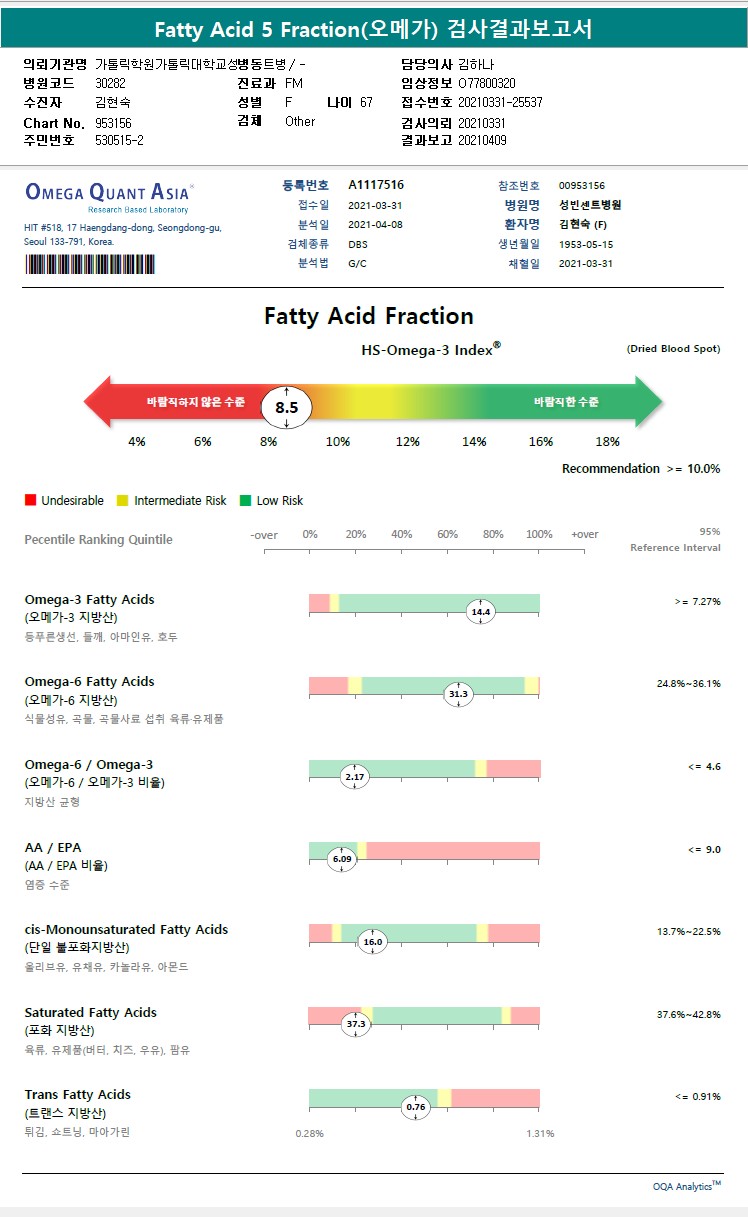748x1217 pixels.
Task: Click the 0.76 Trans Fatty Acids marker
Action: (x=416, y=1107)
